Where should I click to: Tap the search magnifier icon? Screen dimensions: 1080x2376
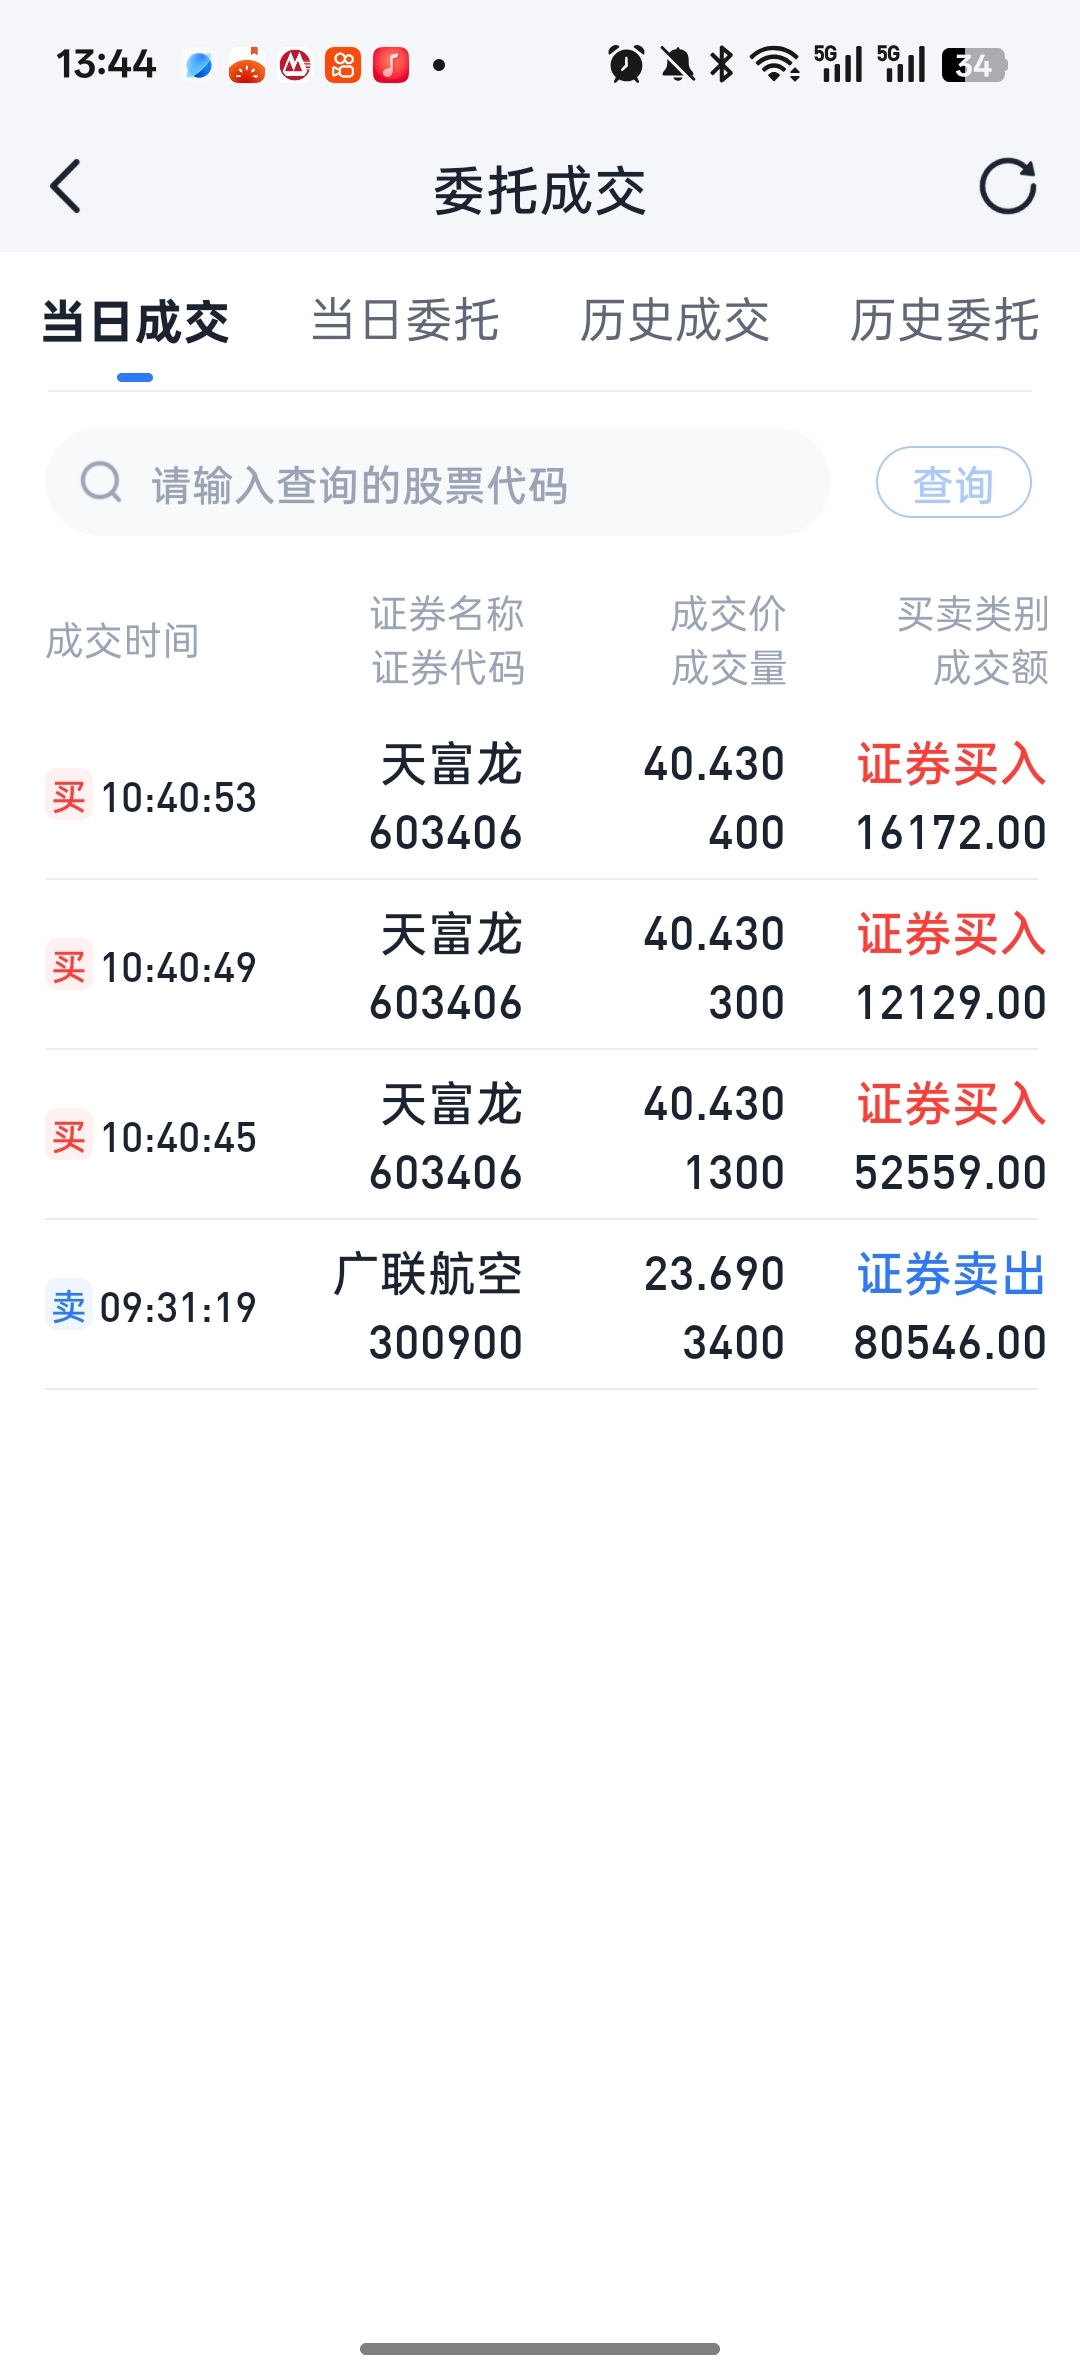pos(101,482)
